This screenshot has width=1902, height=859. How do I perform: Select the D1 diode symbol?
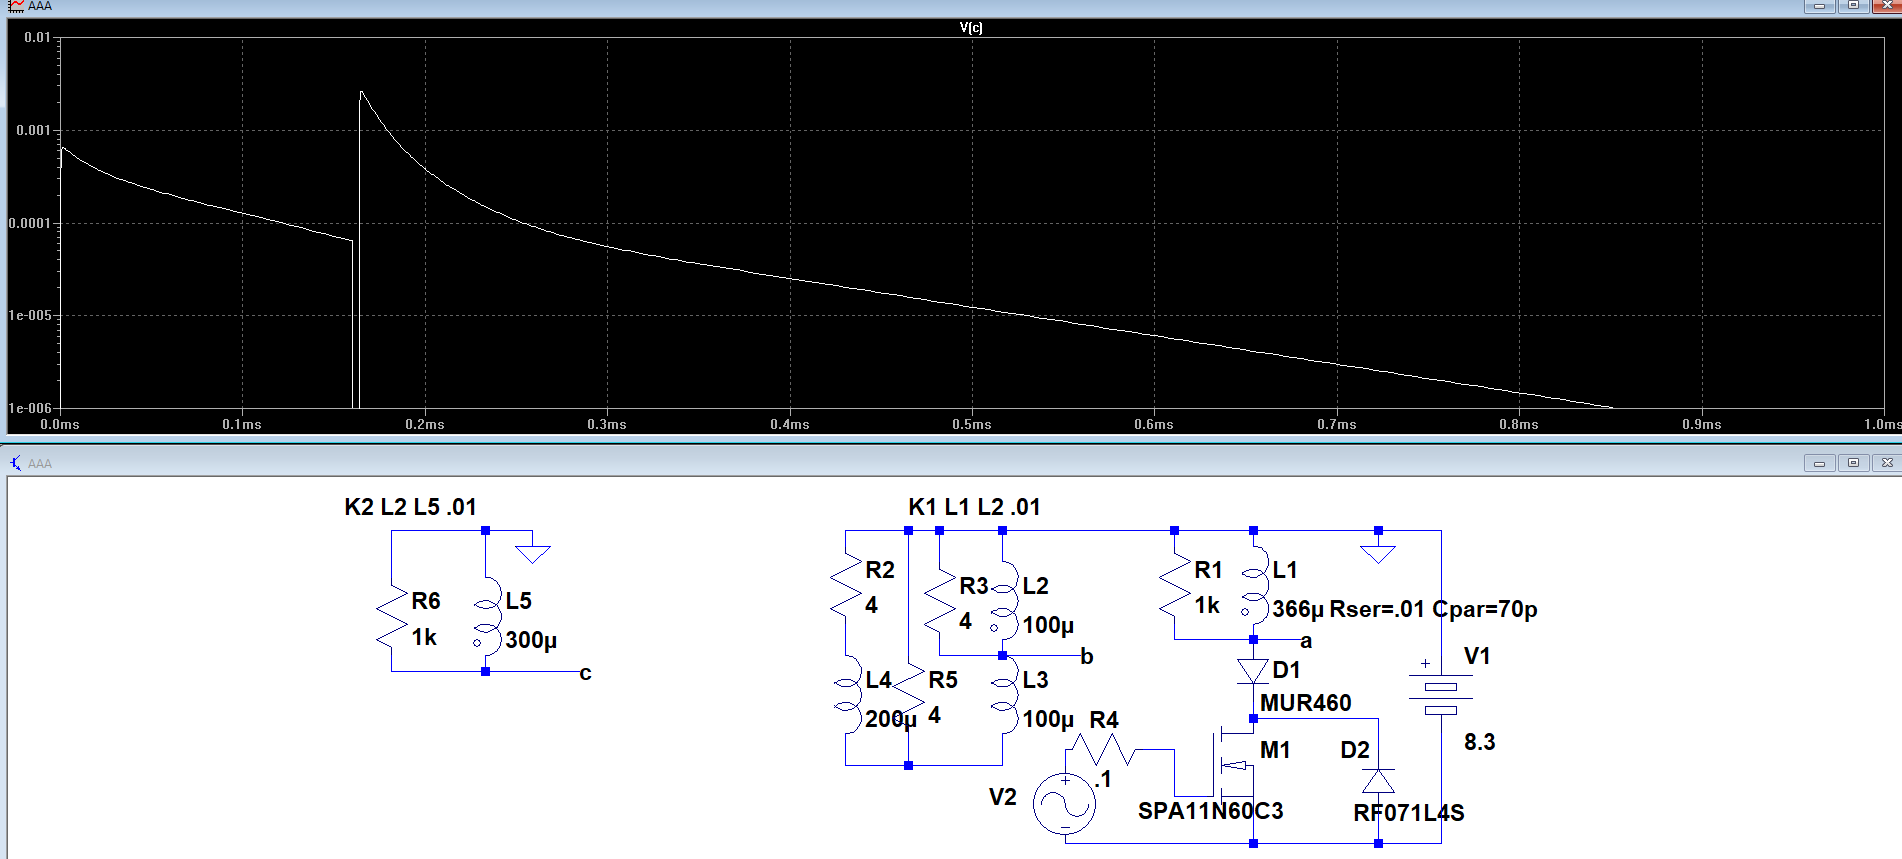click(1253, 671)
